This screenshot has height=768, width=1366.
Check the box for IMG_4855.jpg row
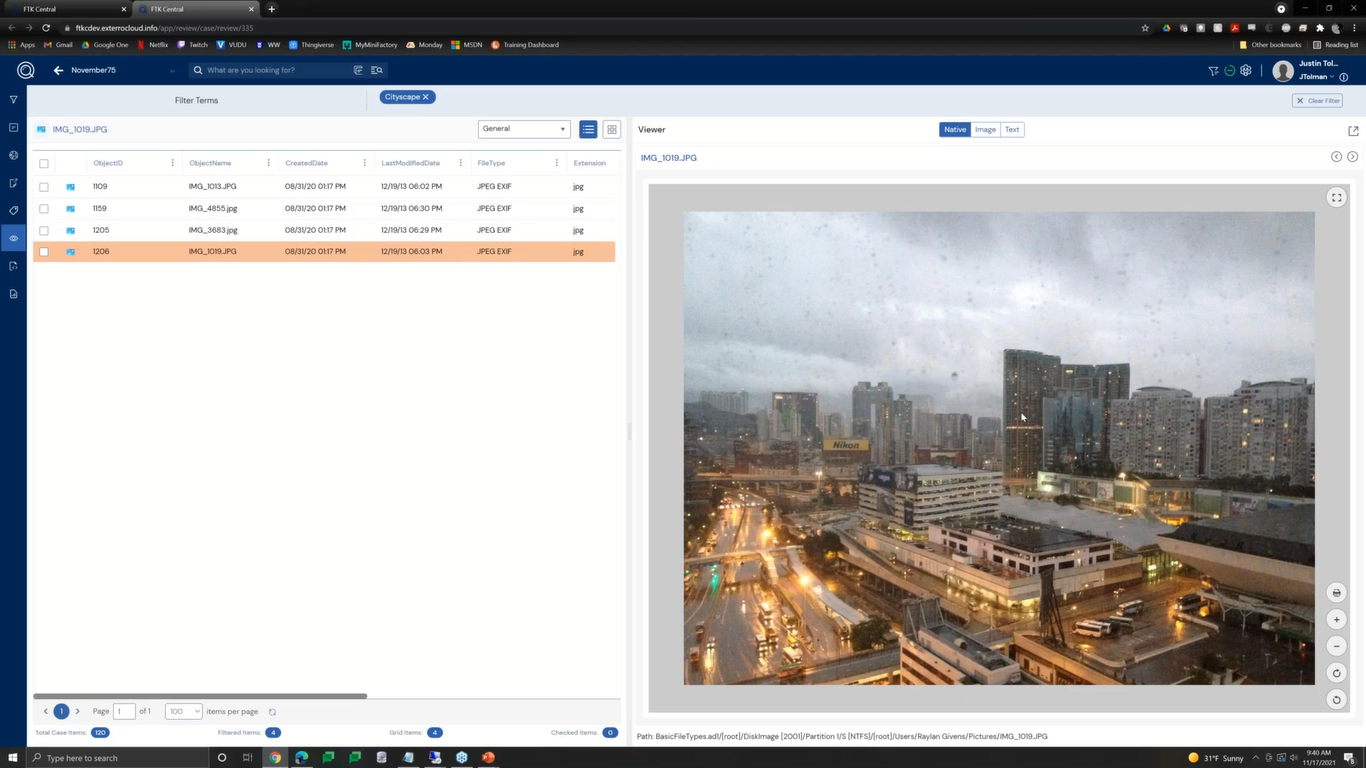pyautogui.click(x=44, y=209)
